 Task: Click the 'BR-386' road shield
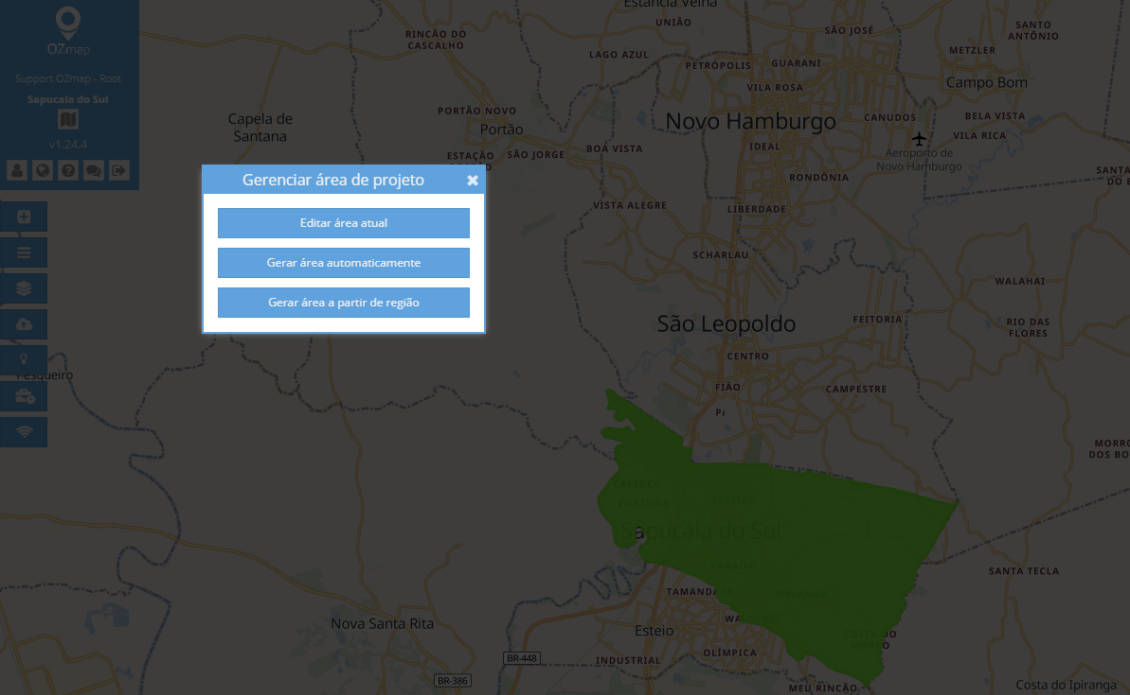click(453, 681)
